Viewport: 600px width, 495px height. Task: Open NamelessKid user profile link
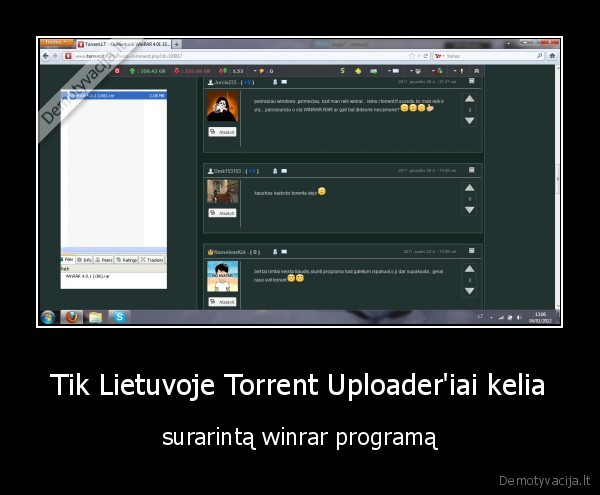pos(229,252)
